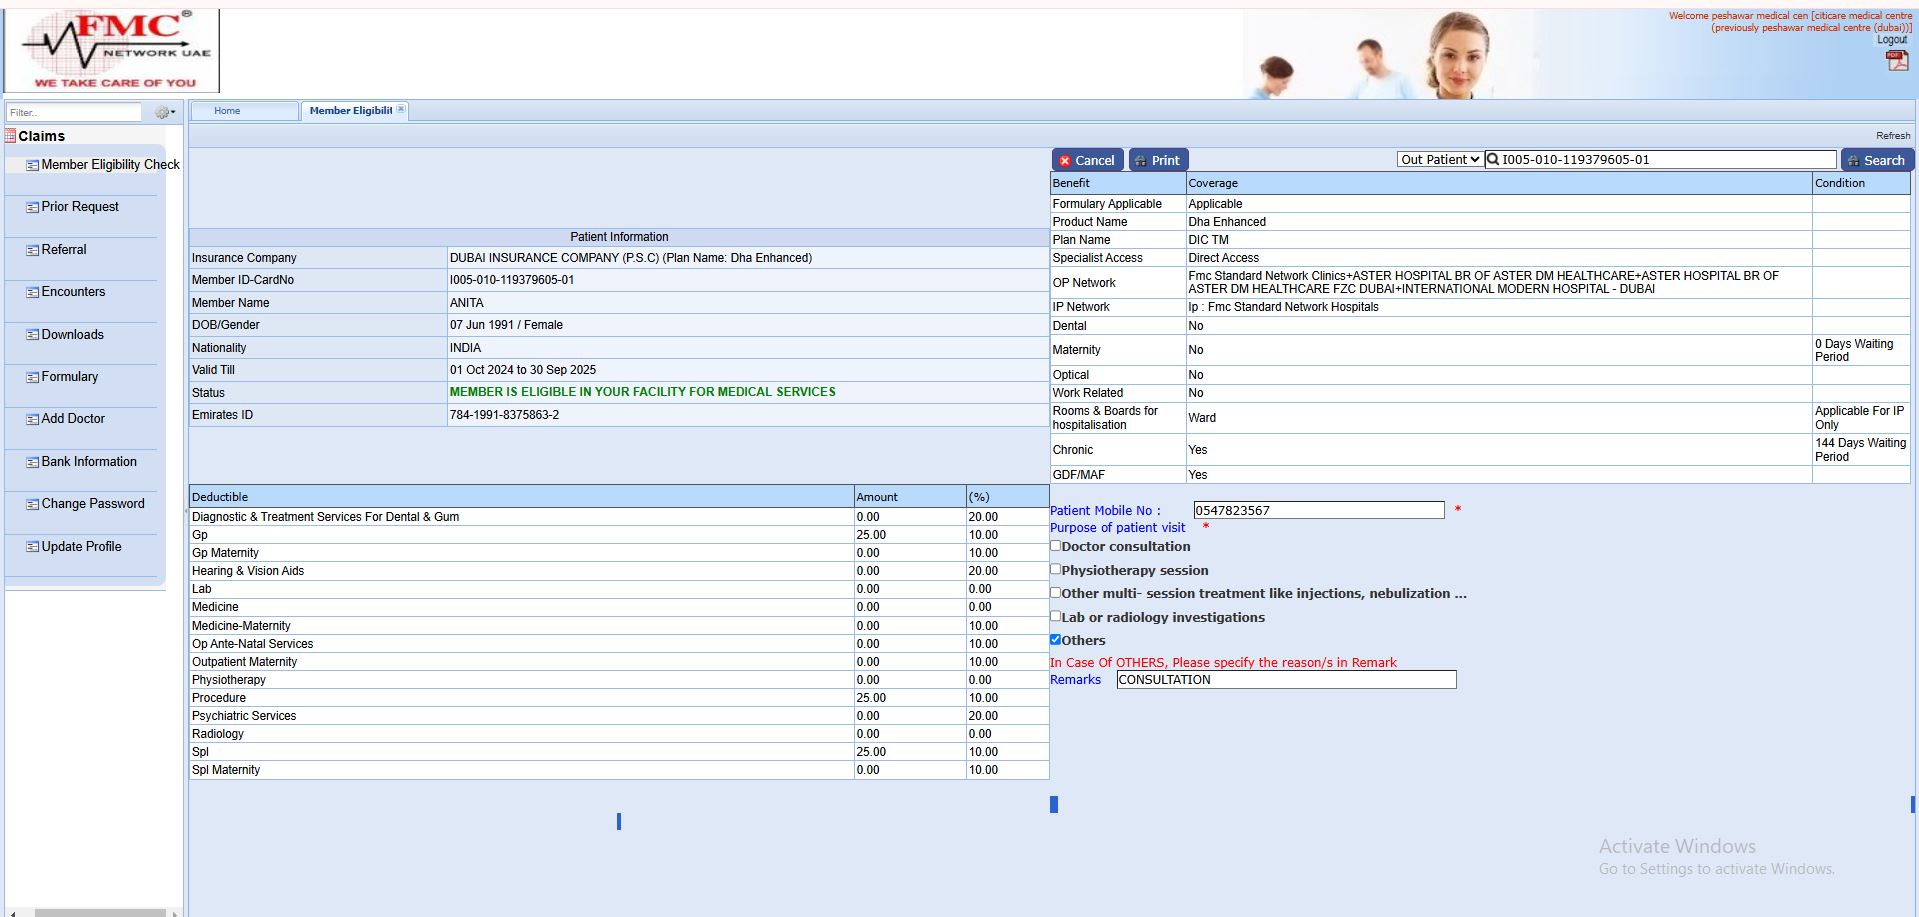The width and height of the screenshot is (1919, 917).
Task: Close the Member Eligibility tab
Action: [x=401, y=110]
